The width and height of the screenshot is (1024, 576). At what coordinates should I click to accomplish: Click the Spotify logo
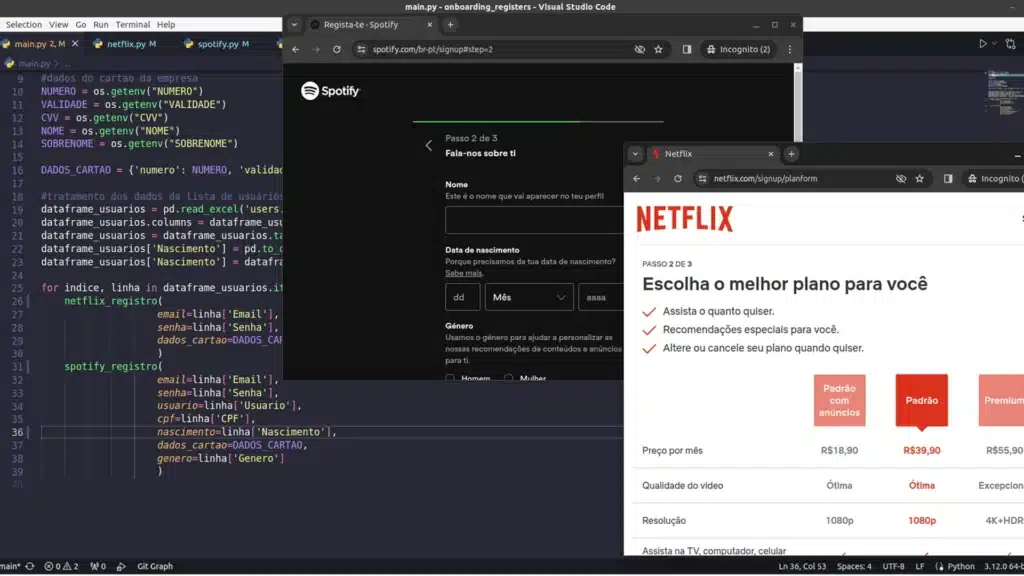(x=330, y=91)
